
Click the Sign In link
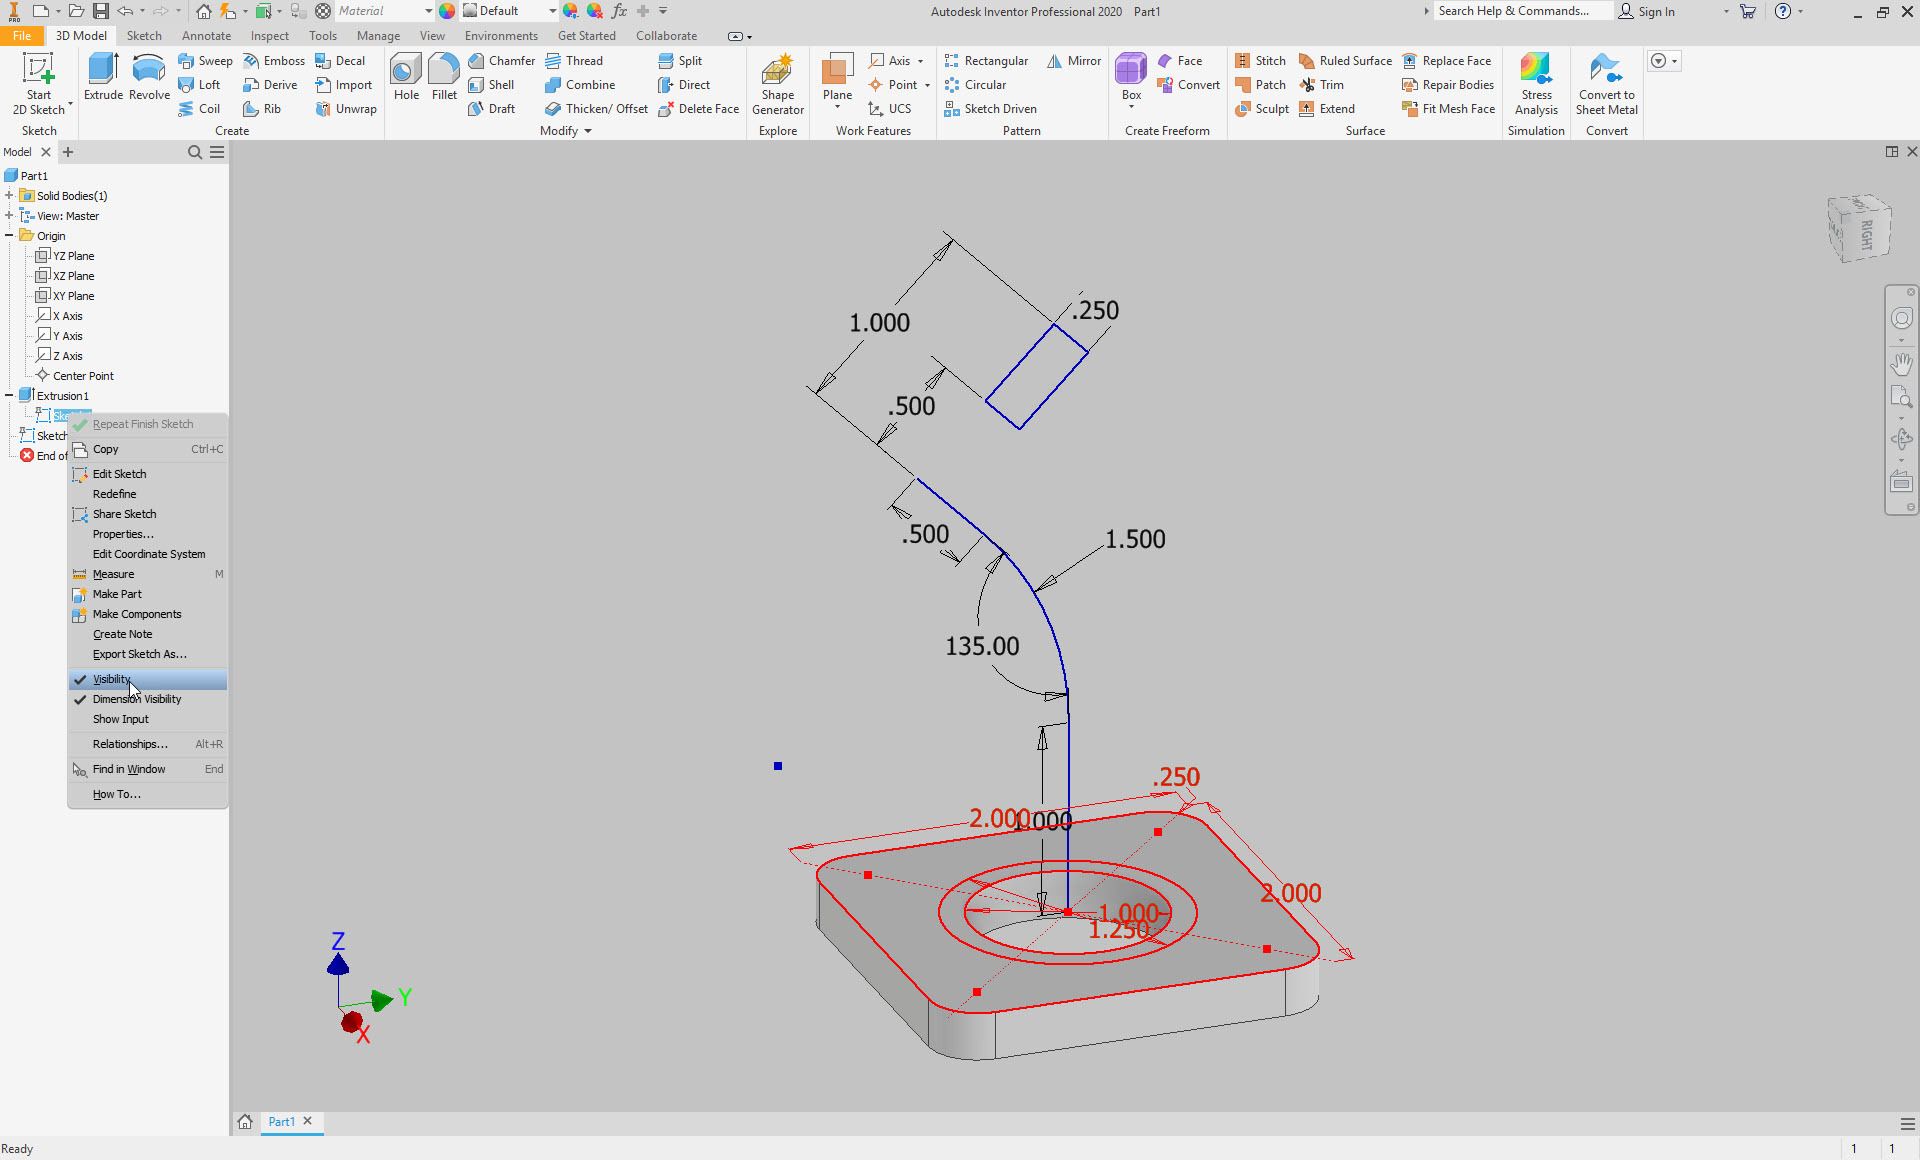1657,11
